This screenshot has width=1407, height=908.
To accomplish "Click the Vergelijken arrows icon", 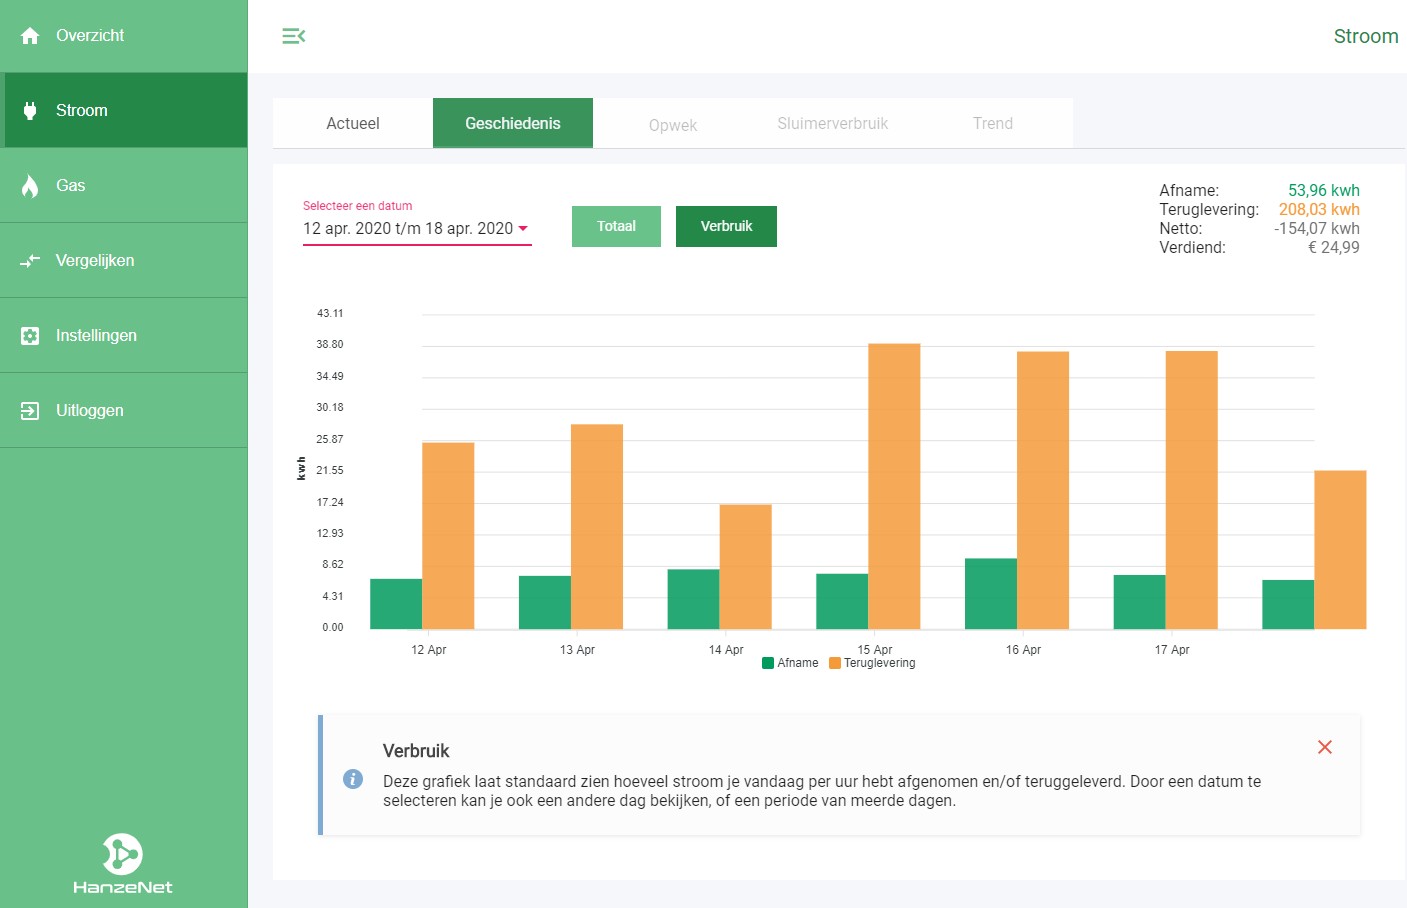I will pos(30,261).
